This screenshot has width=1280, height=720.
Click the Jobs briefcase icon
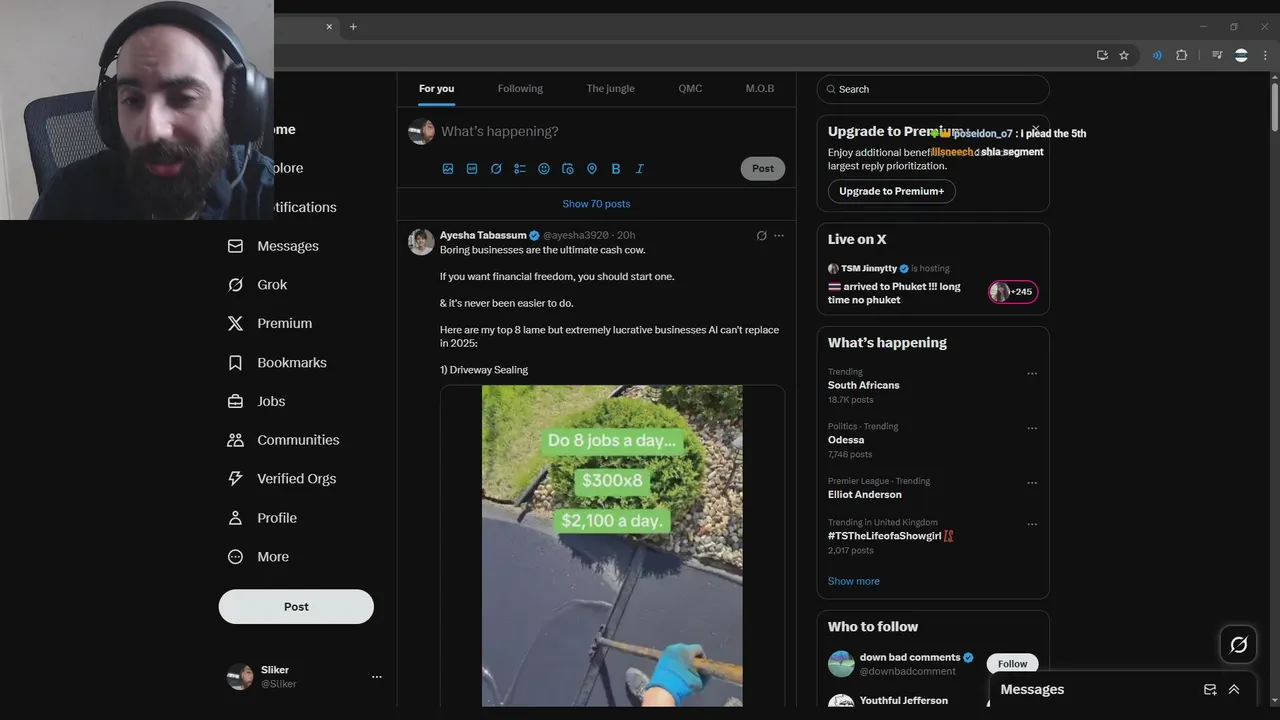pyautogui.click(x=235, y=402)
